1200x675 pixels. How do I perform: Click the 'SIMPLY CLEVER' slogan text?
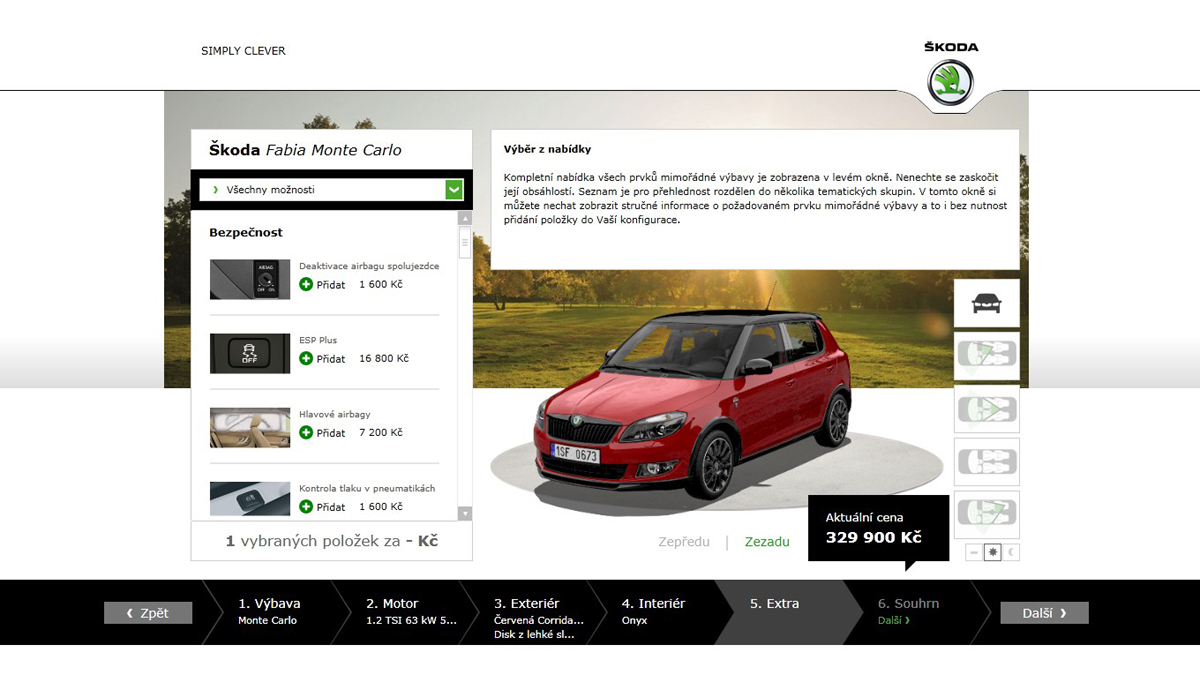(243, 51)
